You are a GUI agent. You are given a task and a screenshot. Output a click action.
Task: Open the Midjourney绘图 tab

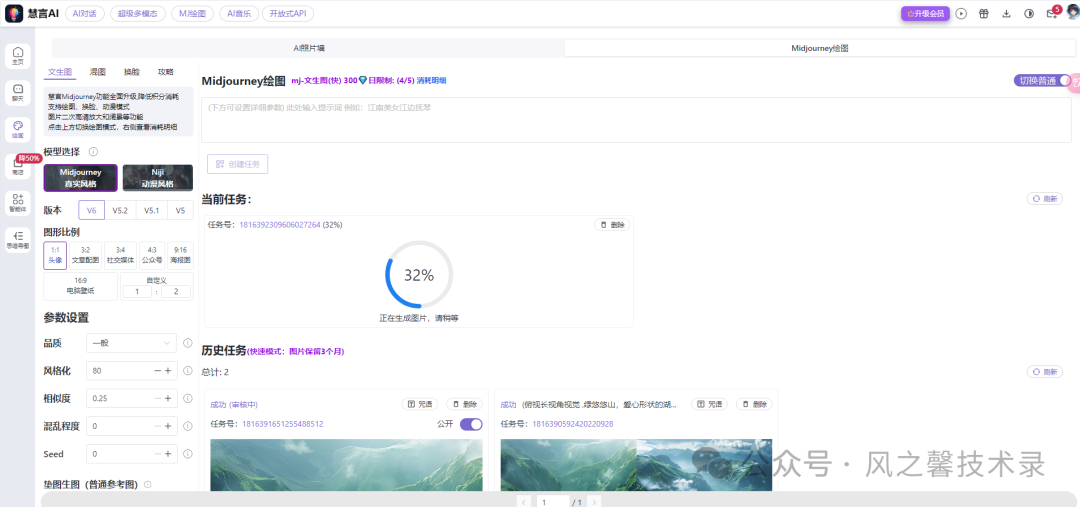820,48
